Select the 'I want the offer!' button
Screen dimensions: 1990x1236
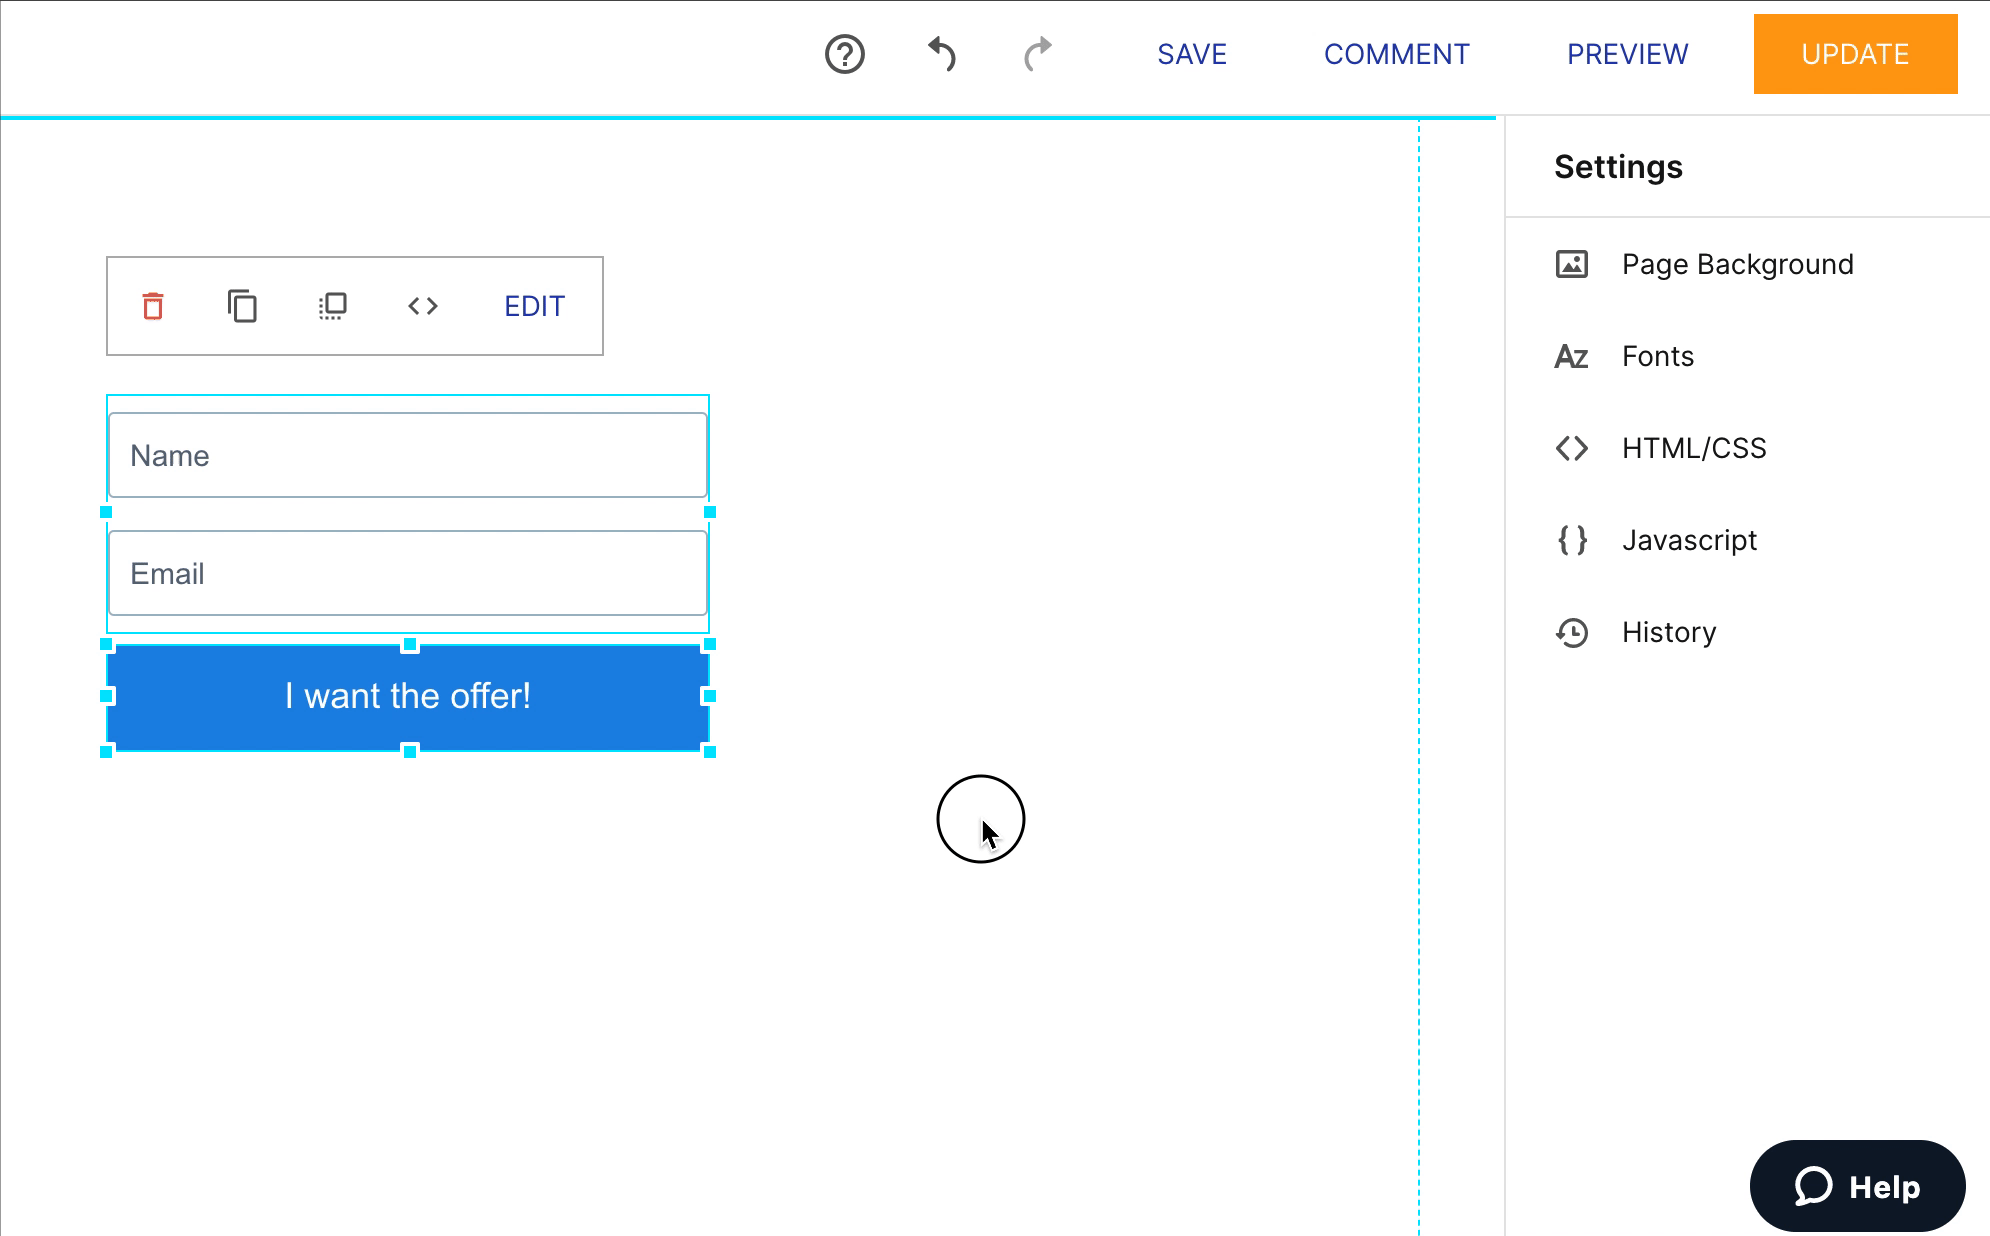coord(408,697)
